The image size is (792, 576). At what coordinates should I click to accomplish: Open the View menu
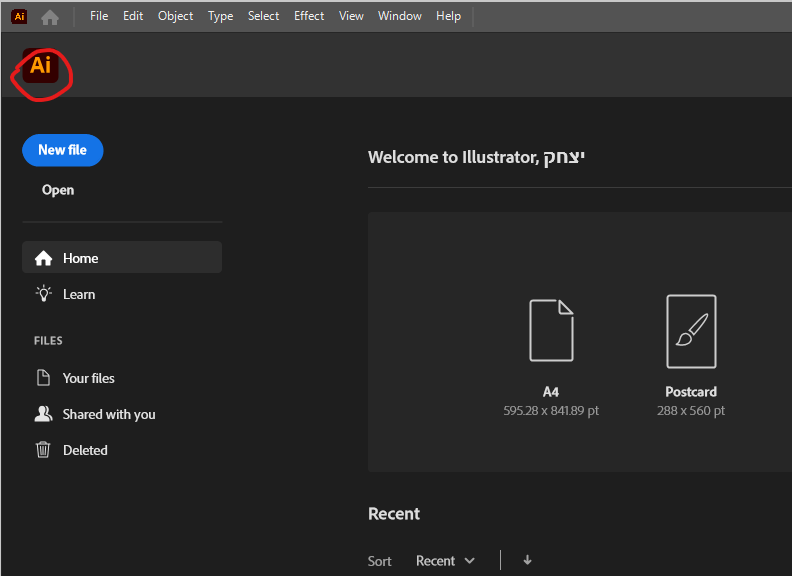coord(351,16)
